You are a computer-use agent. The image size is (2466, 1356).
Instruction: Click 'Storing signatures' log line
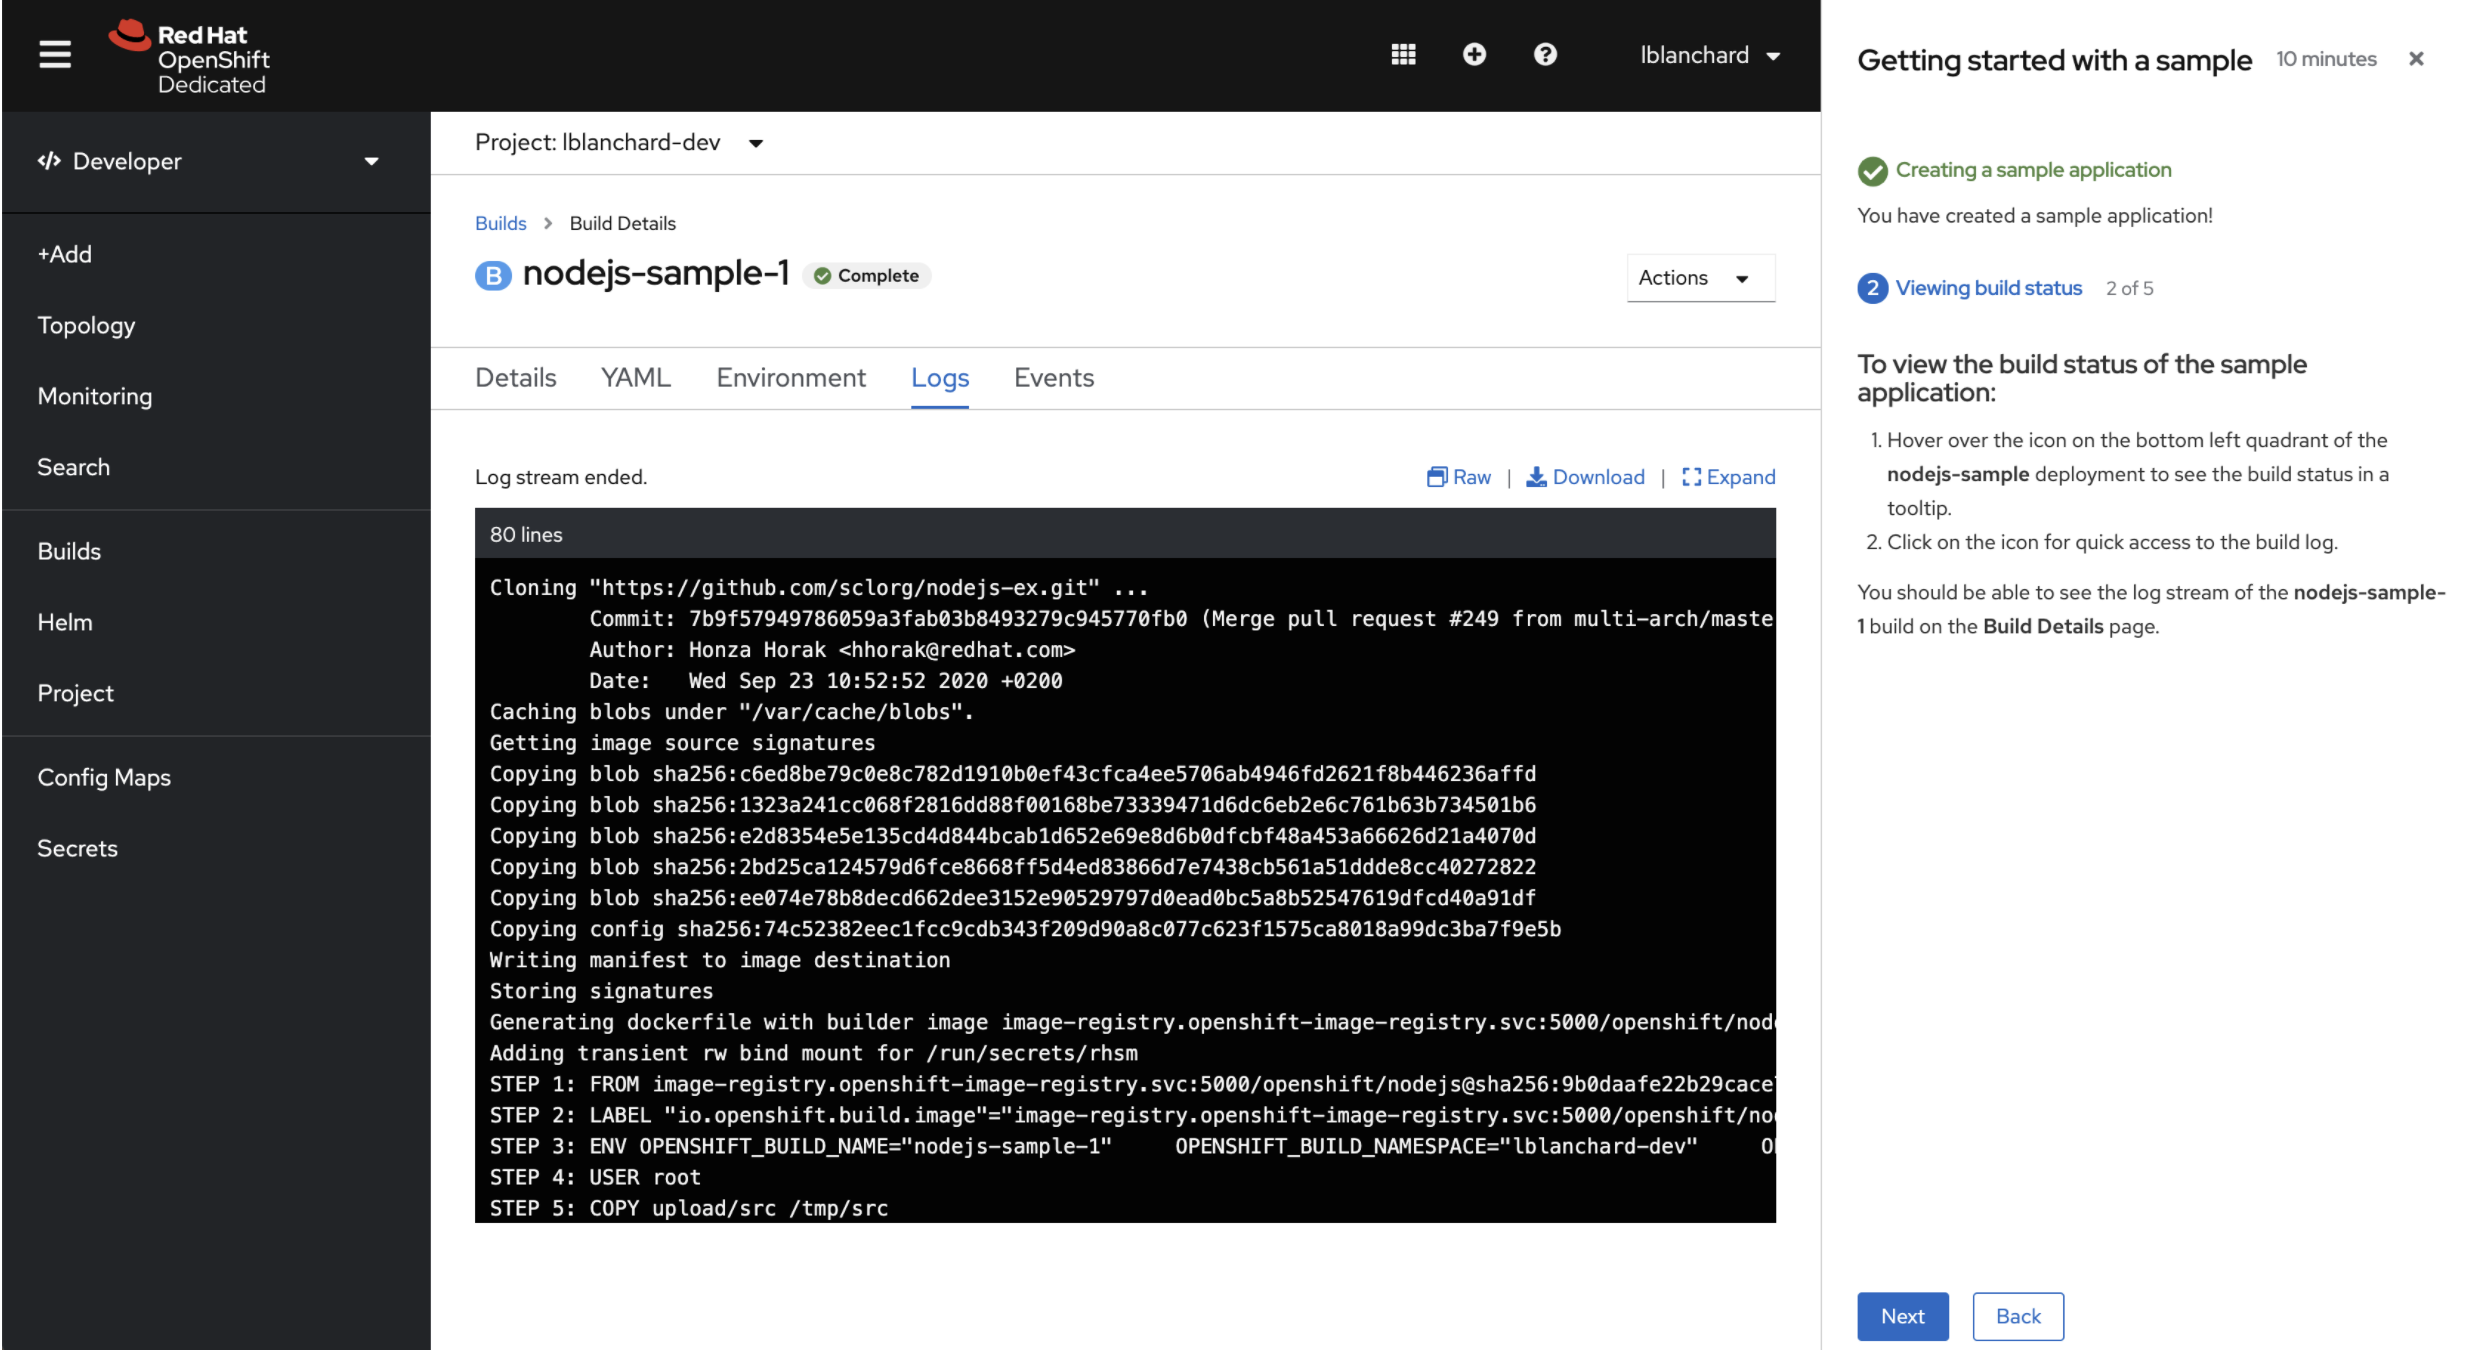tap(601, 991)
